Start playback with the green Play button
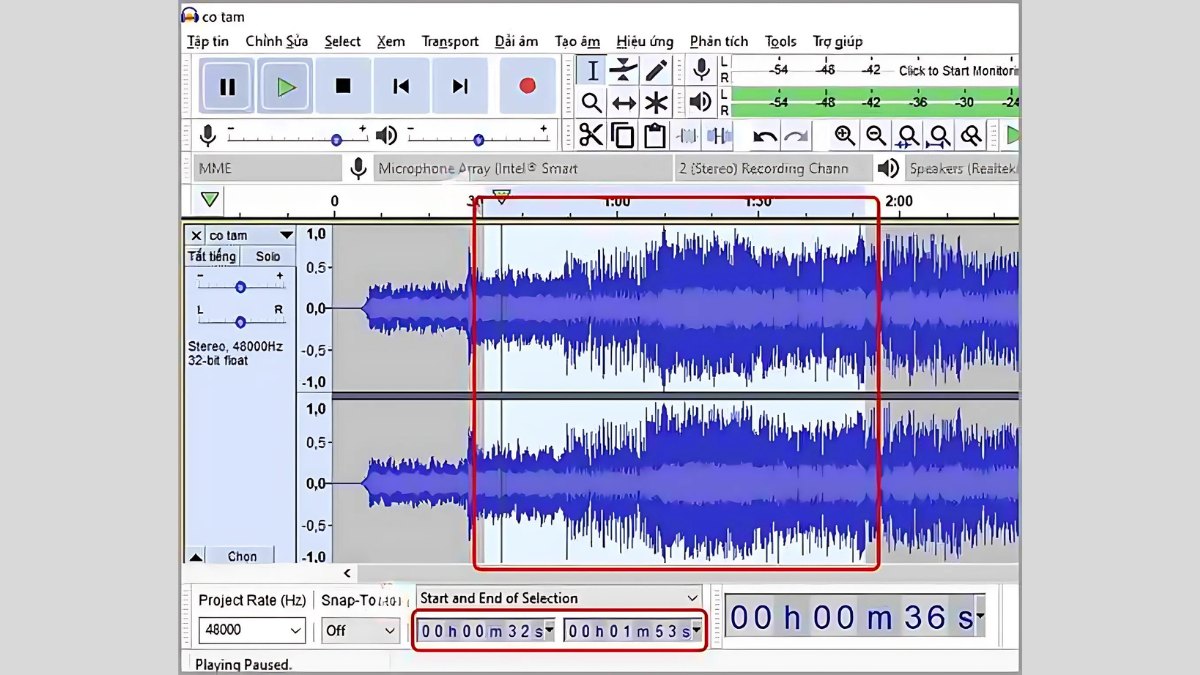The image size is (1200, 675). (286, 86)
